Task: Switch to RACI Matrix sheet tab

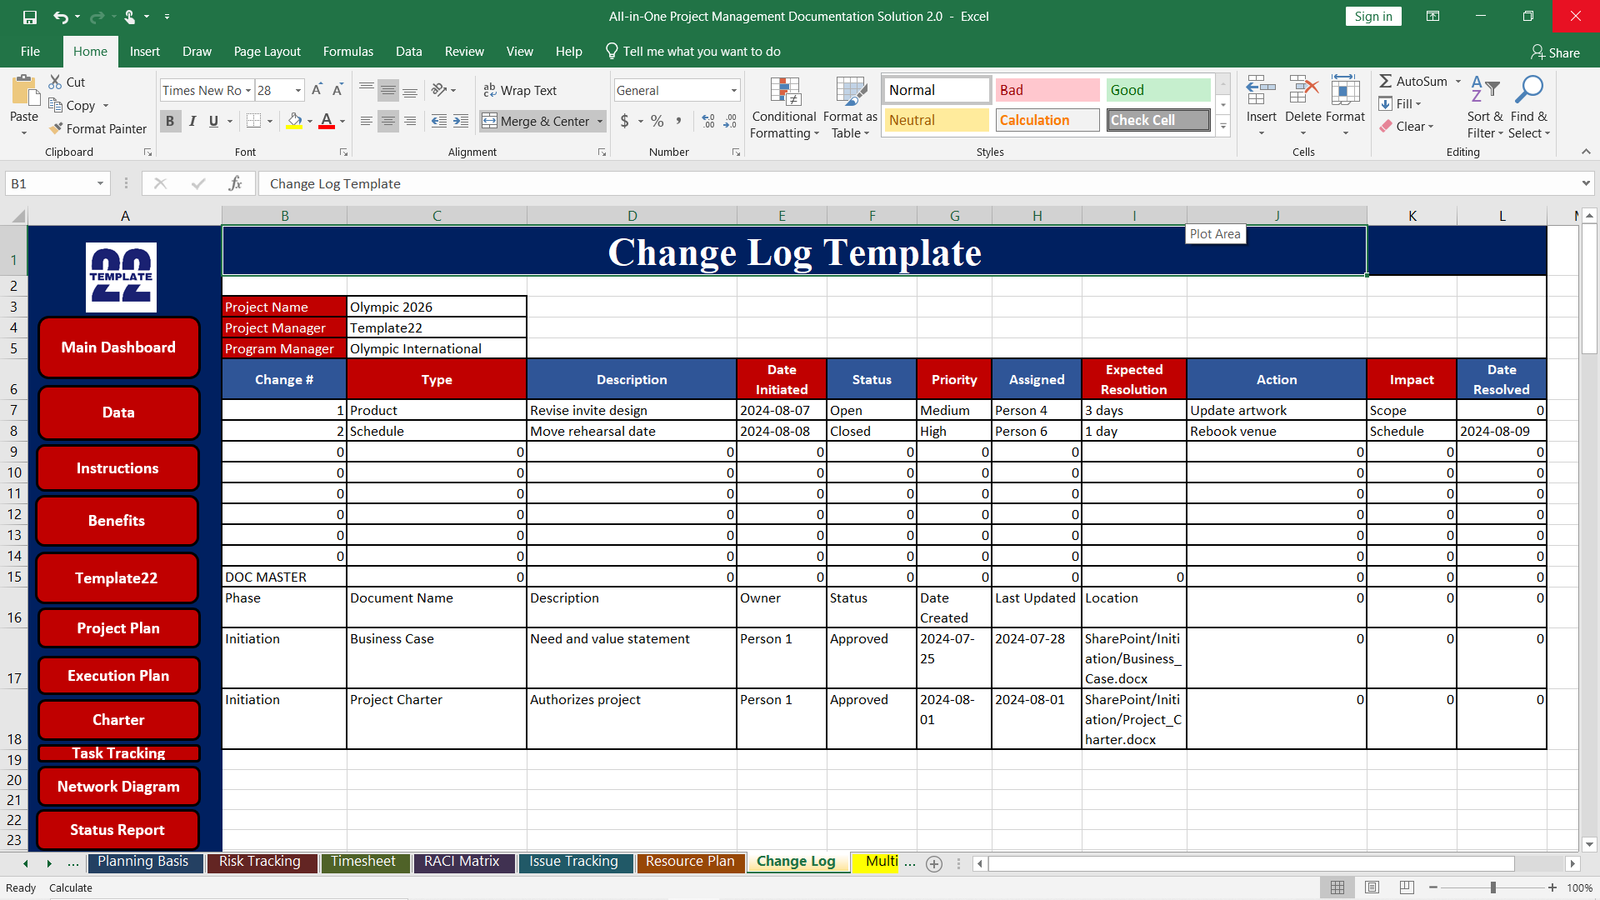Action: [x=462, y=861]
